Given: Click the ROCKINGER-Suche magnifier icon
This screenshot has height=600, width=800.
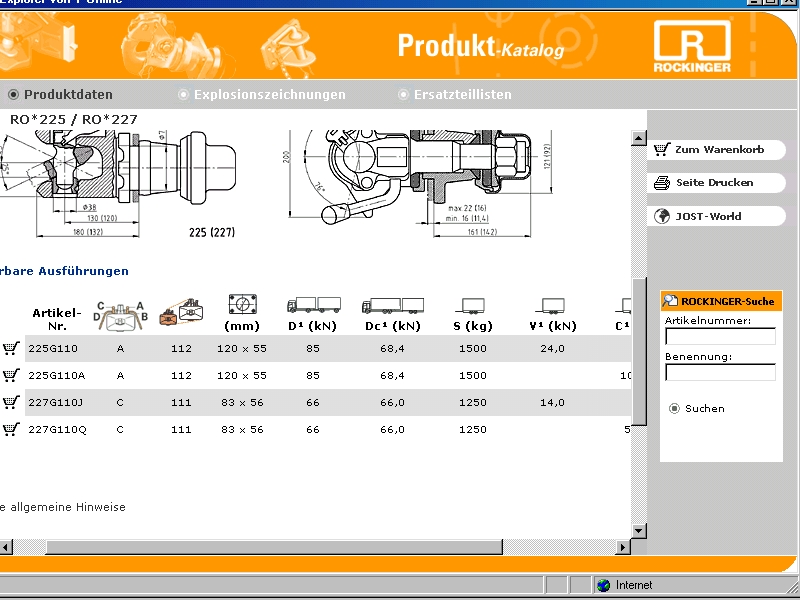Looking at the screenshot, I should 671,301.
